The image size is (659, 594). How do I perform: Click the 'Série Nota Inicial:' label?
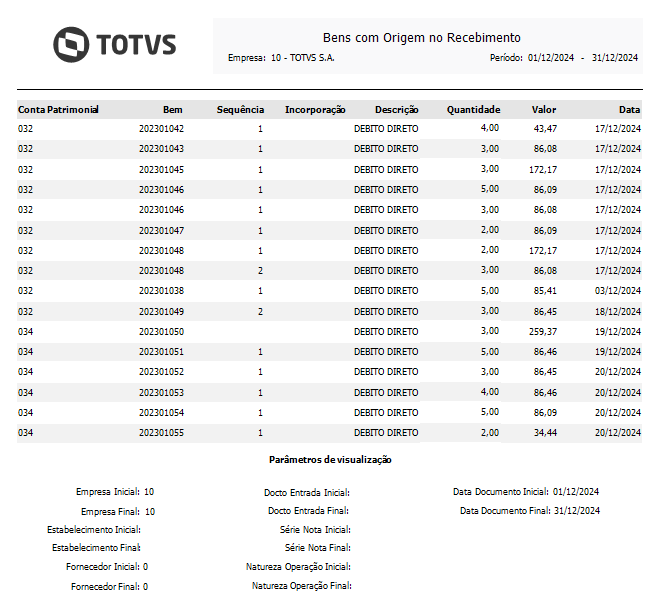(315, 530)
